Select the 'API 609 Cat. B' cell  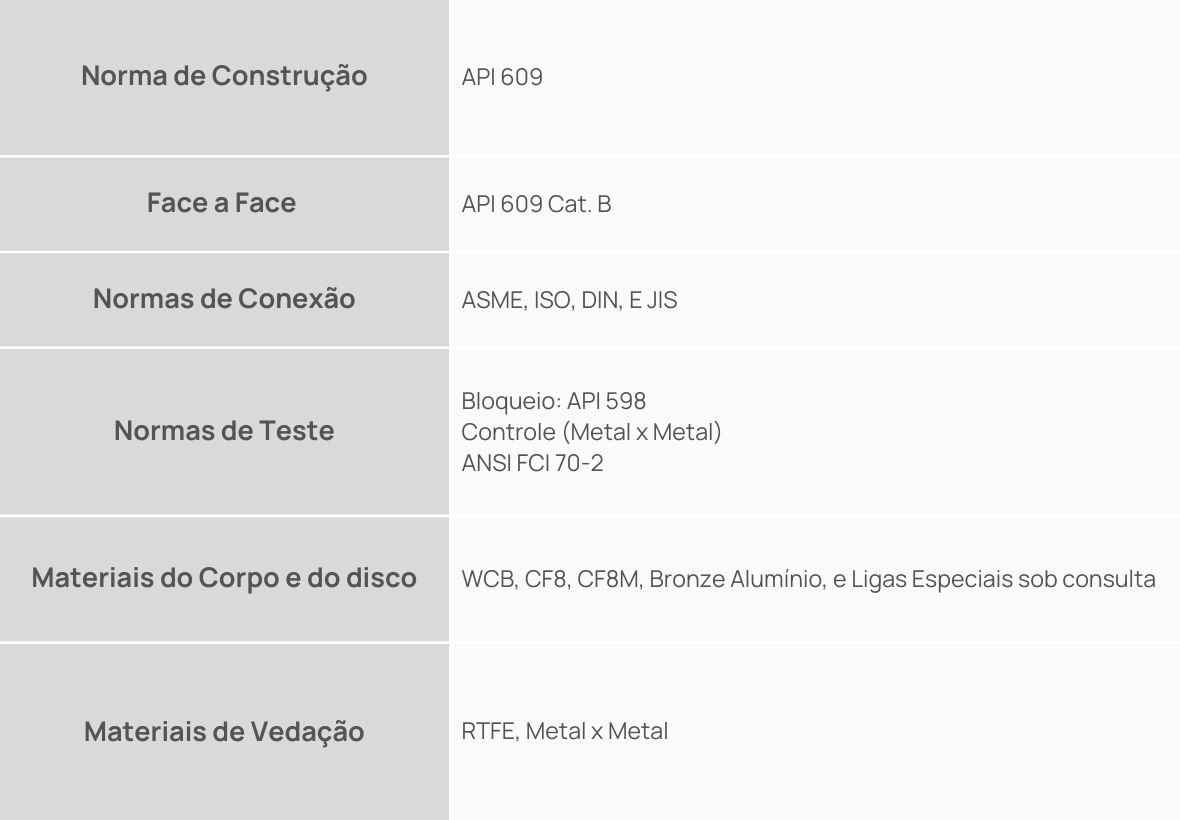[x=814, y=204]
